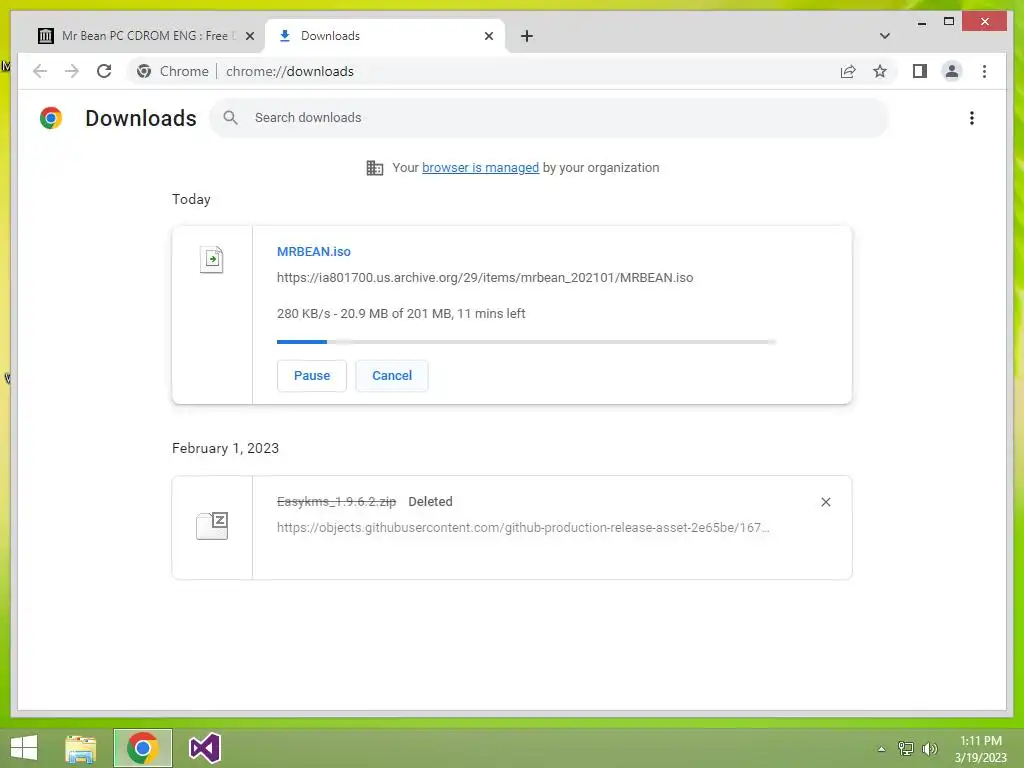Launch Visual Studio from the taskbar
1024x768 pixels.
204,748
